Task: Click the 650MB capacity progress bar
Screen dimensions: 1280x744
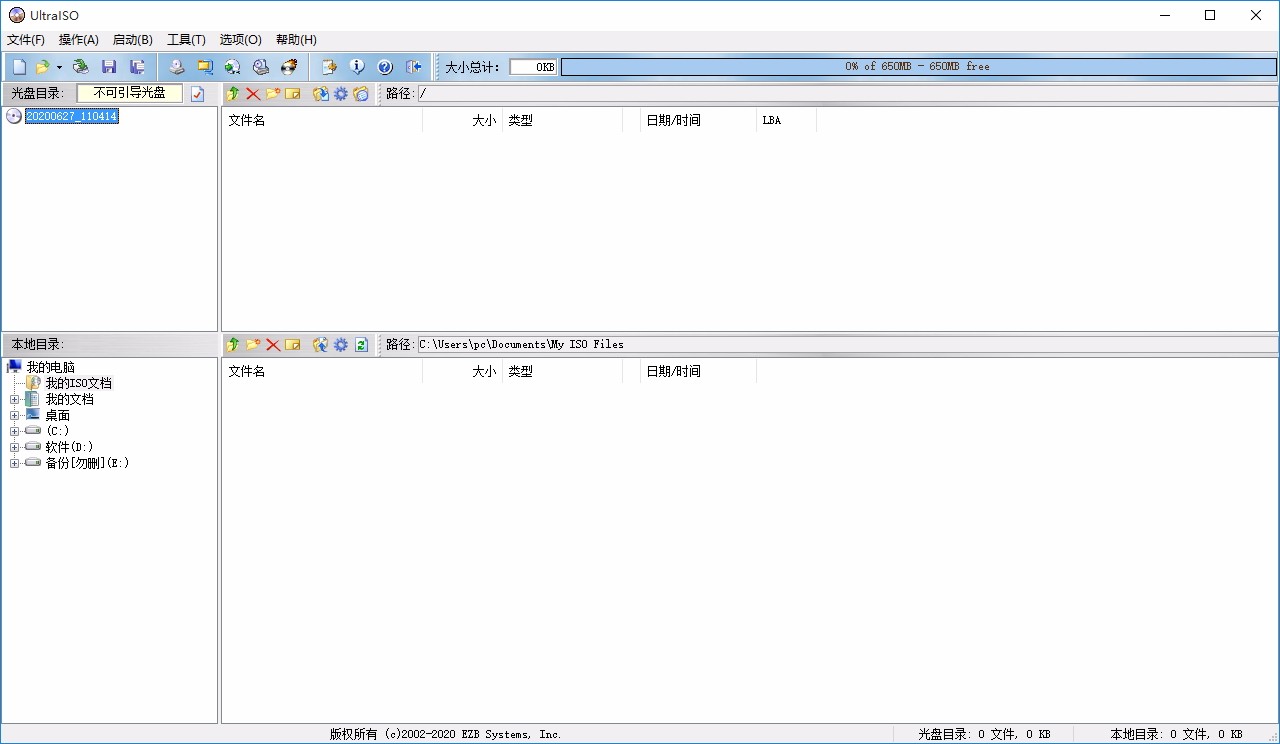Action: (917, 66)
